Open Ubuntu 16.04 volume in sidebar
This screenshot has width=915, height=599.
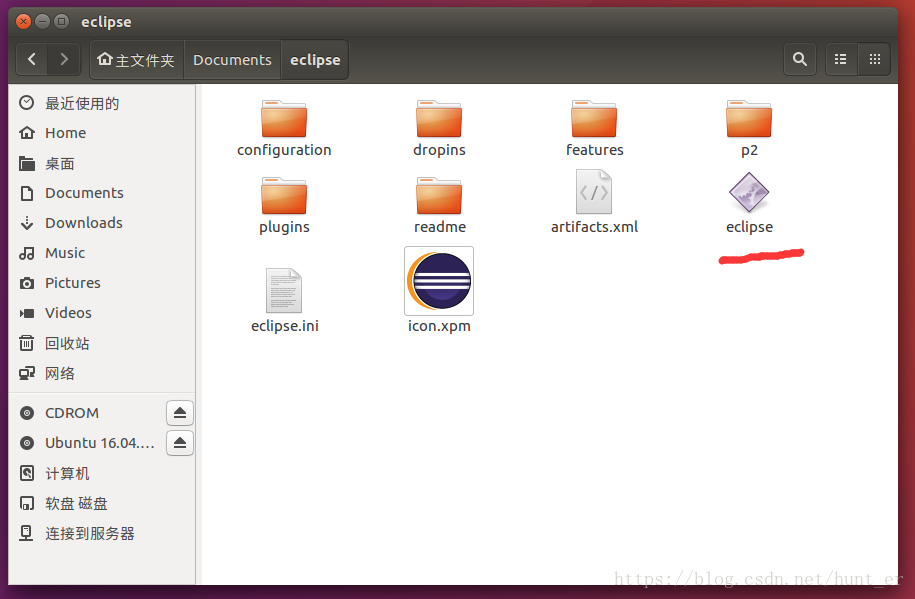(x=100, y=443)
